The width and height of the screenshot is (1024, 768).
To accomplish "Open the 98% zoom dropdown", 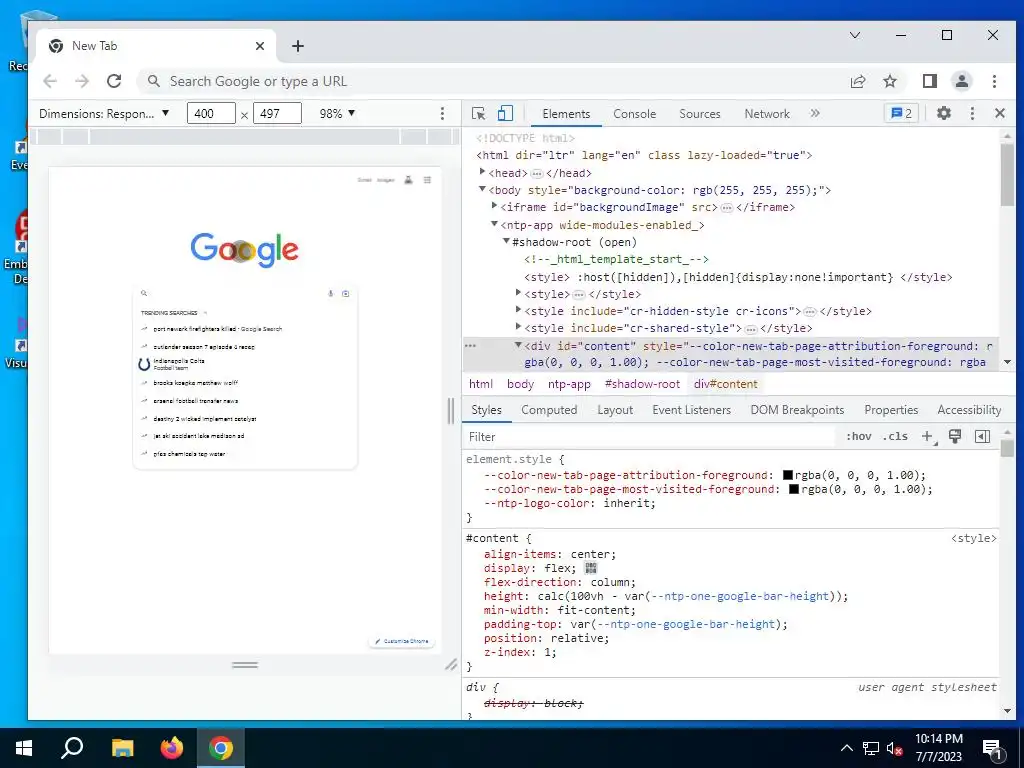I will point(337,114).
